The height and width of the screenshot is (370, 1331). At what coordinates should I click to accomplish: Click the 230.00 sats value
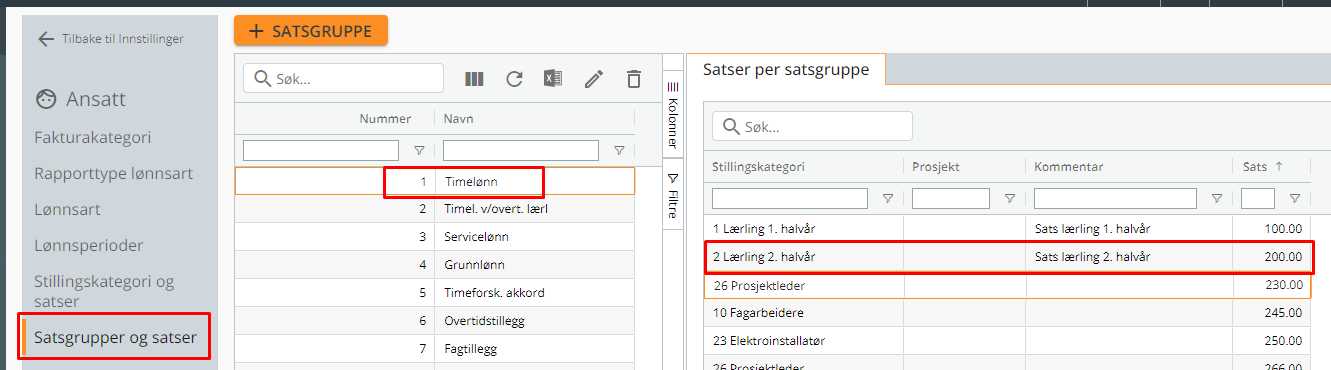pyautogui.click(x=1283, y=285)
